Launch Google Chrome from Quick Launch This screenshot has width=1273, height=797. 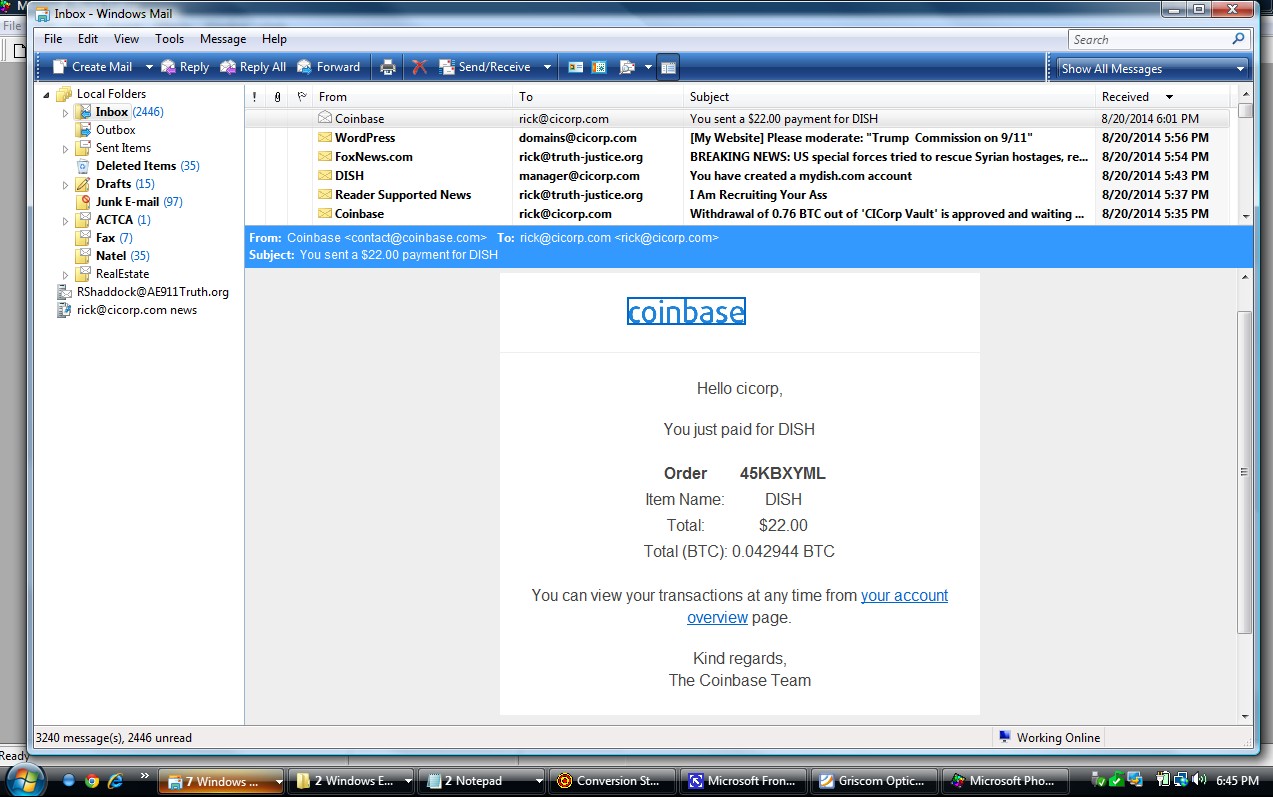[92, 780]
